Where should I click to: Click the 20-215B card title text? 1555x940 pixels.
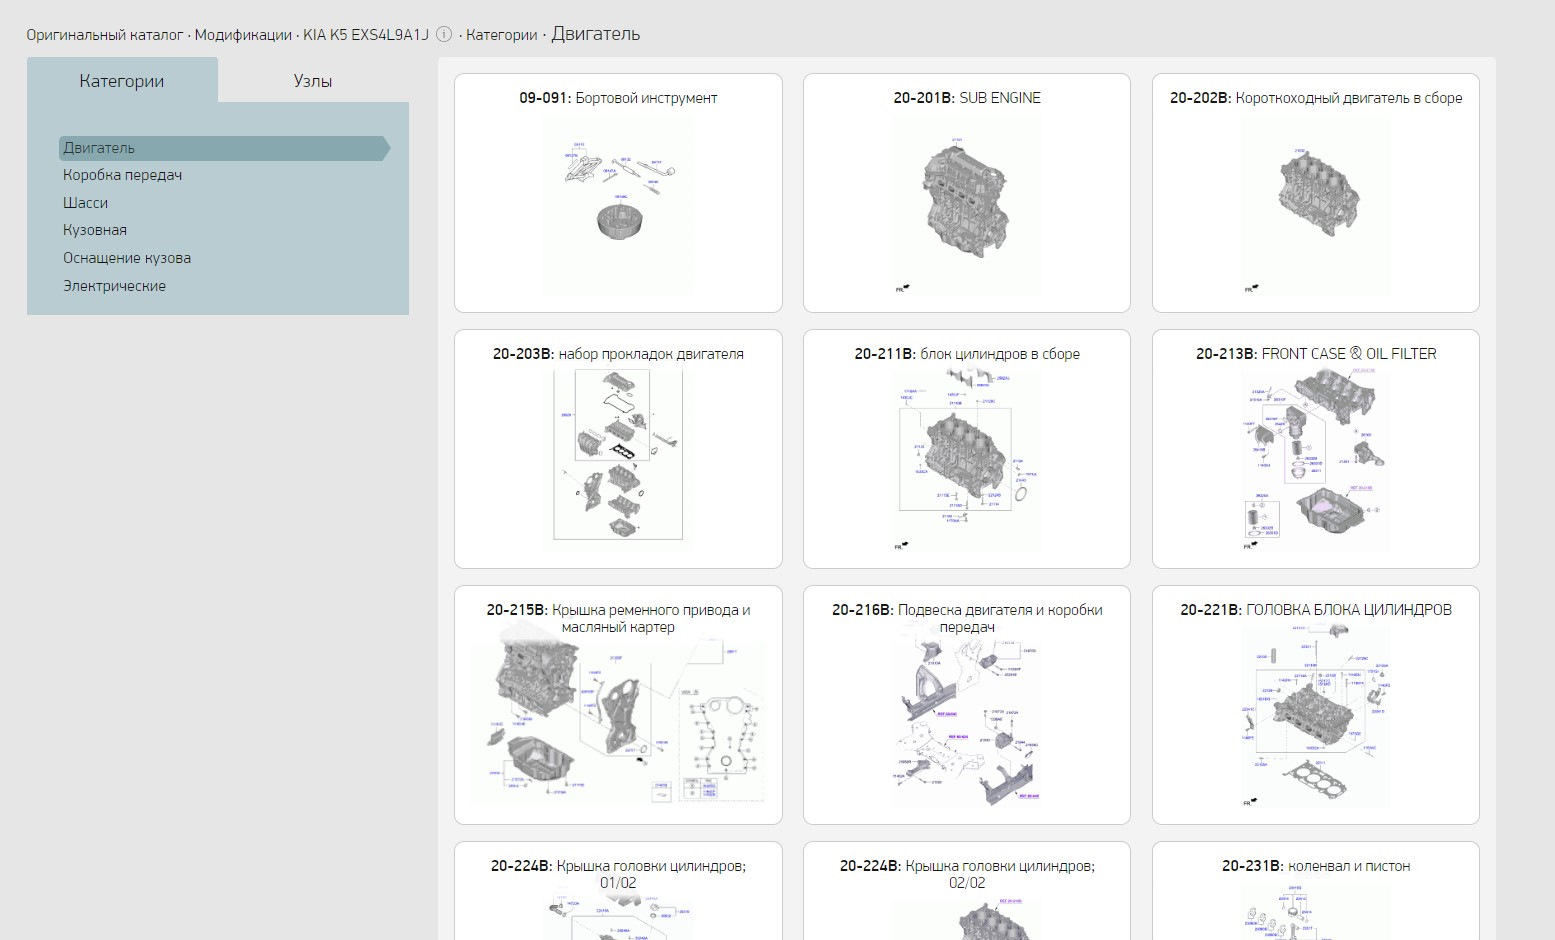618,618
